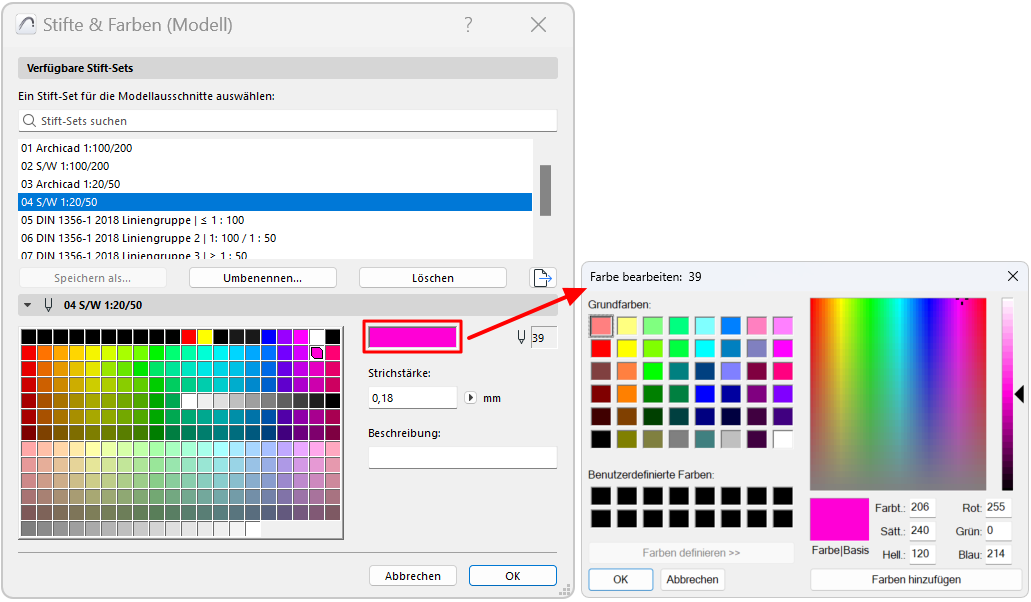Click the pen icon beside index 39
Image resolution: width=1031 pixels, height=602 pixels.
[519, 338]
